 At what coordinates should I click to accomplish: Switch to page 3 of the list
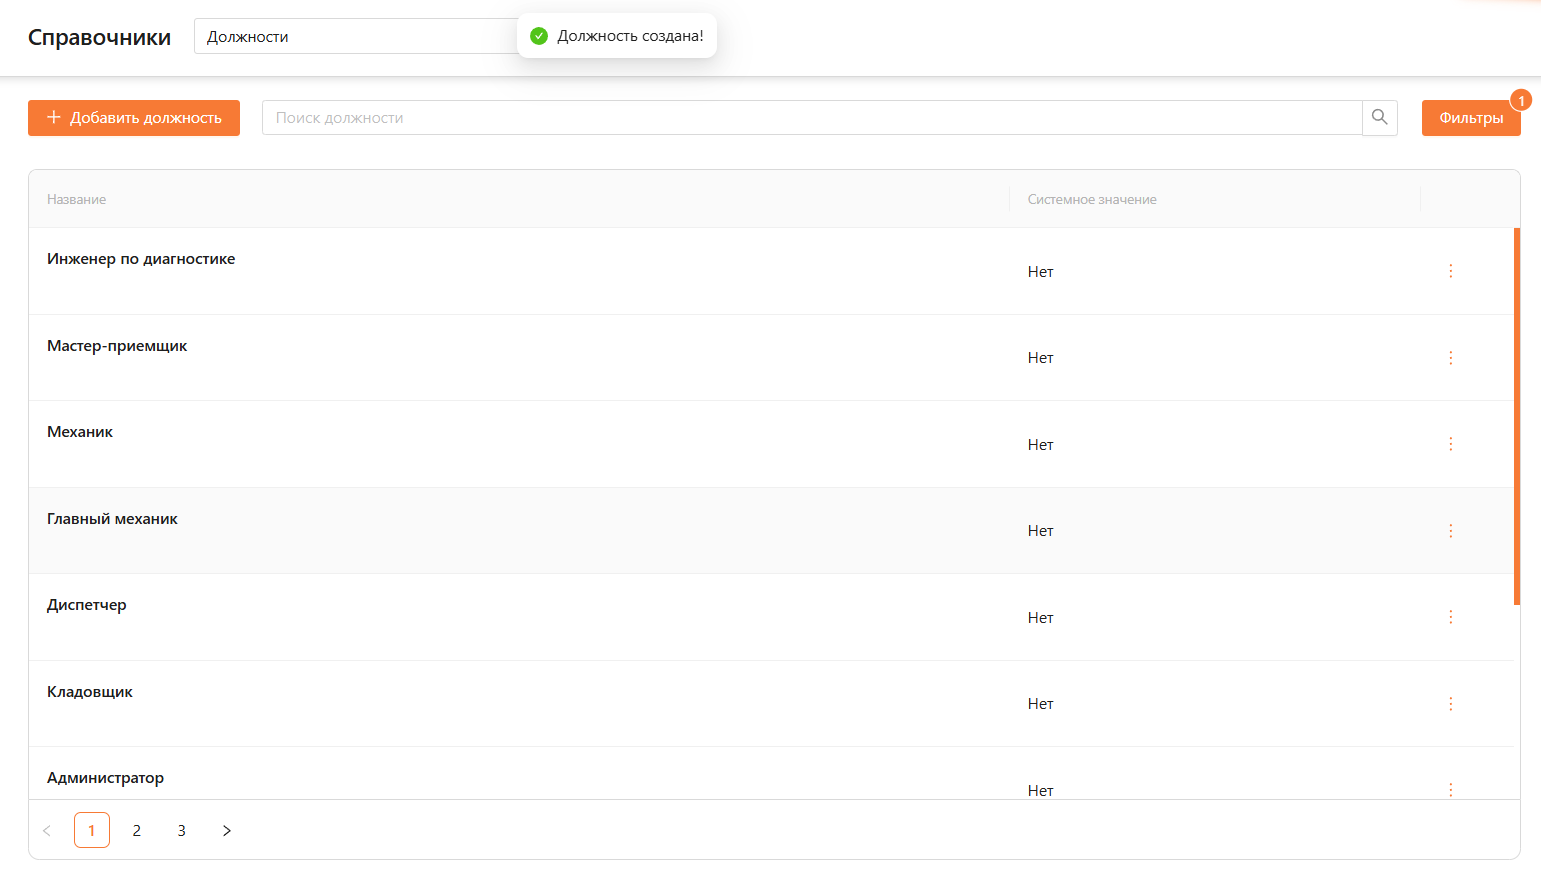(x=182, y=830)
